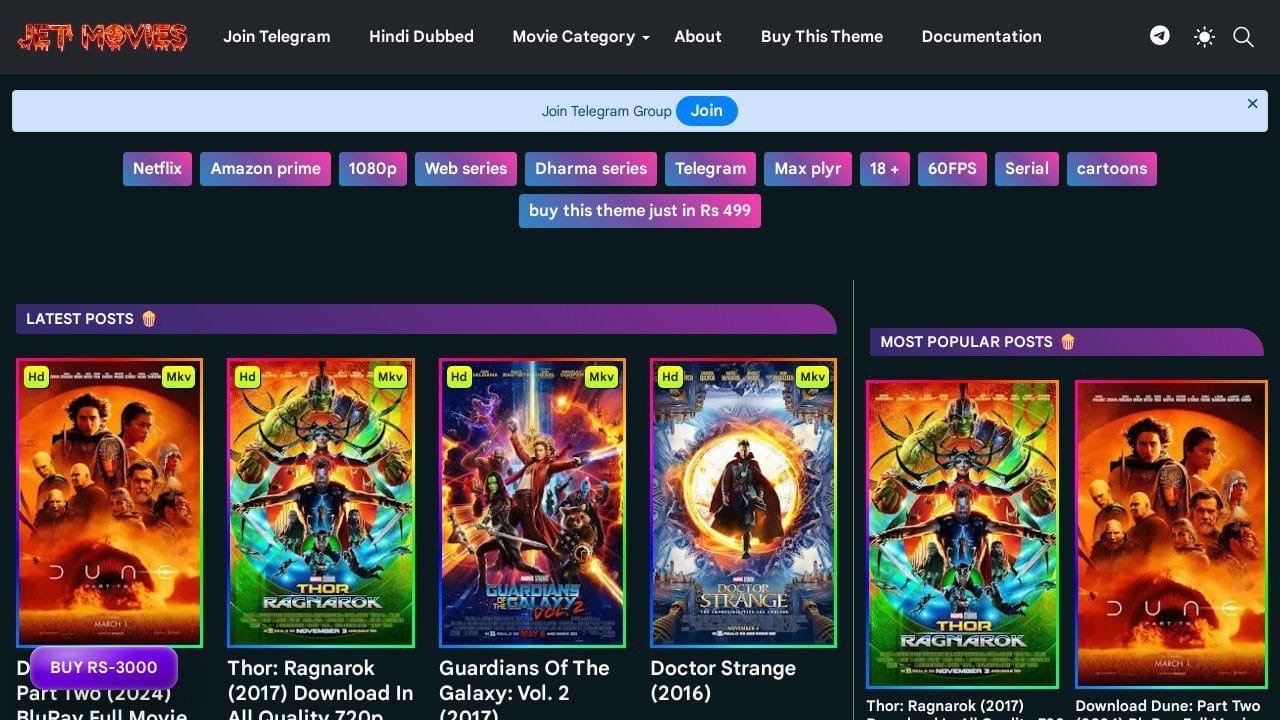
Task: Select Hindi Dubbed in the navigation
Action: [x=421, y=36]
